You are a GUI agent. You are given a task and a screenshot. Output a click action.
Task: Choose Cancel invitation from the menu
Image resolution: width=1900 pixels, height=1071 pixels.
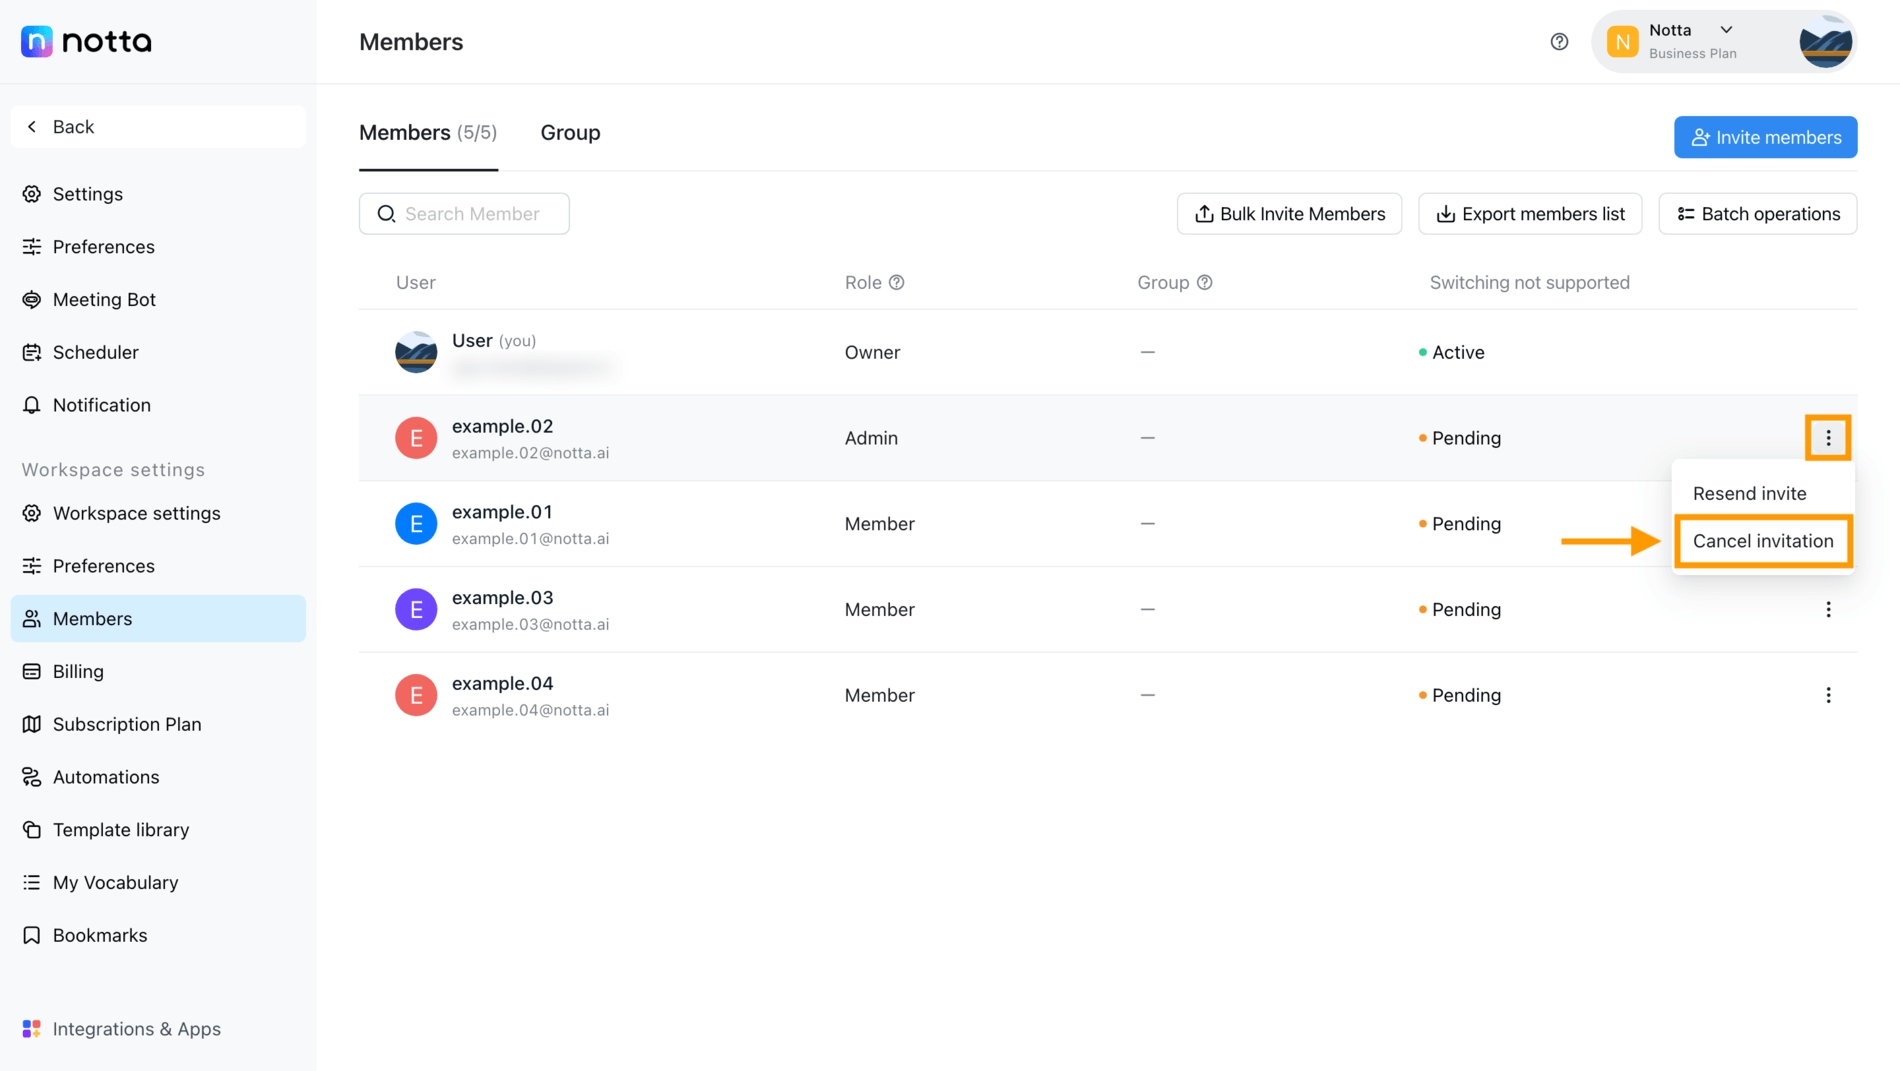[x=1763, y=541]
